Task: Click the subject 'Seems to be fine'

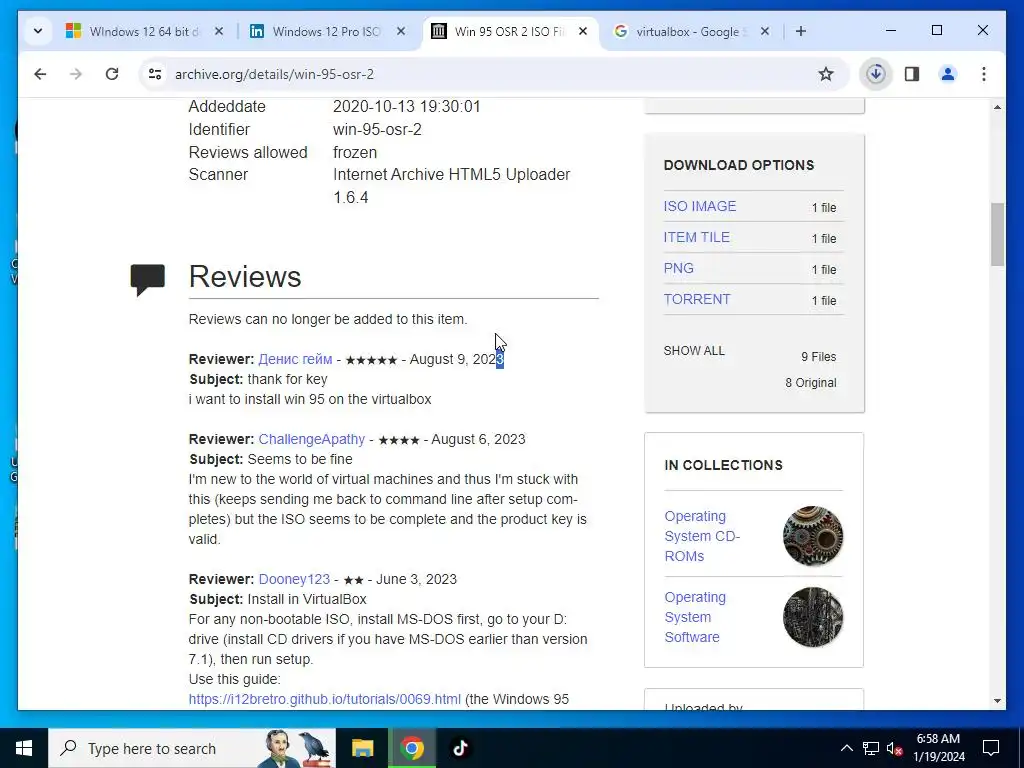Action: click(x=300, y=459)
